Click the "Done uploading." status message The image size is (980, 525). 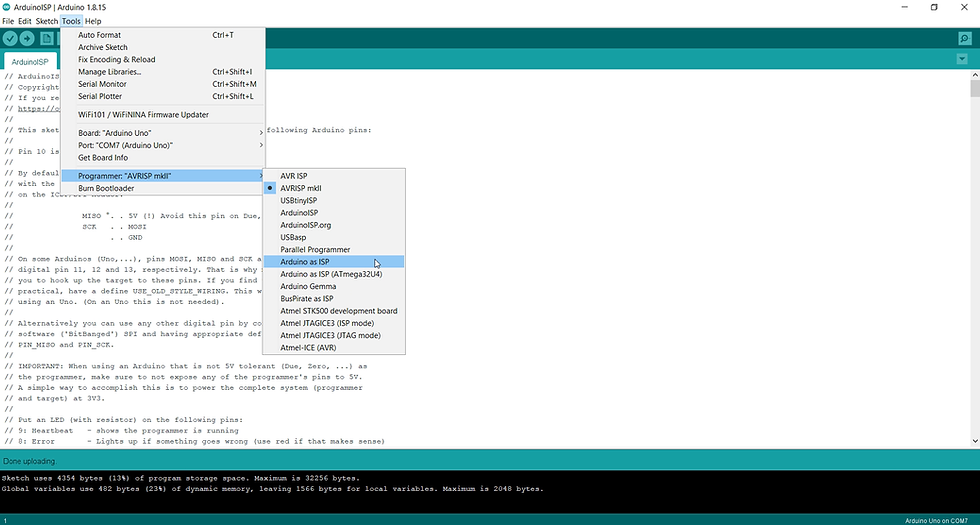(x=30, y=461)
